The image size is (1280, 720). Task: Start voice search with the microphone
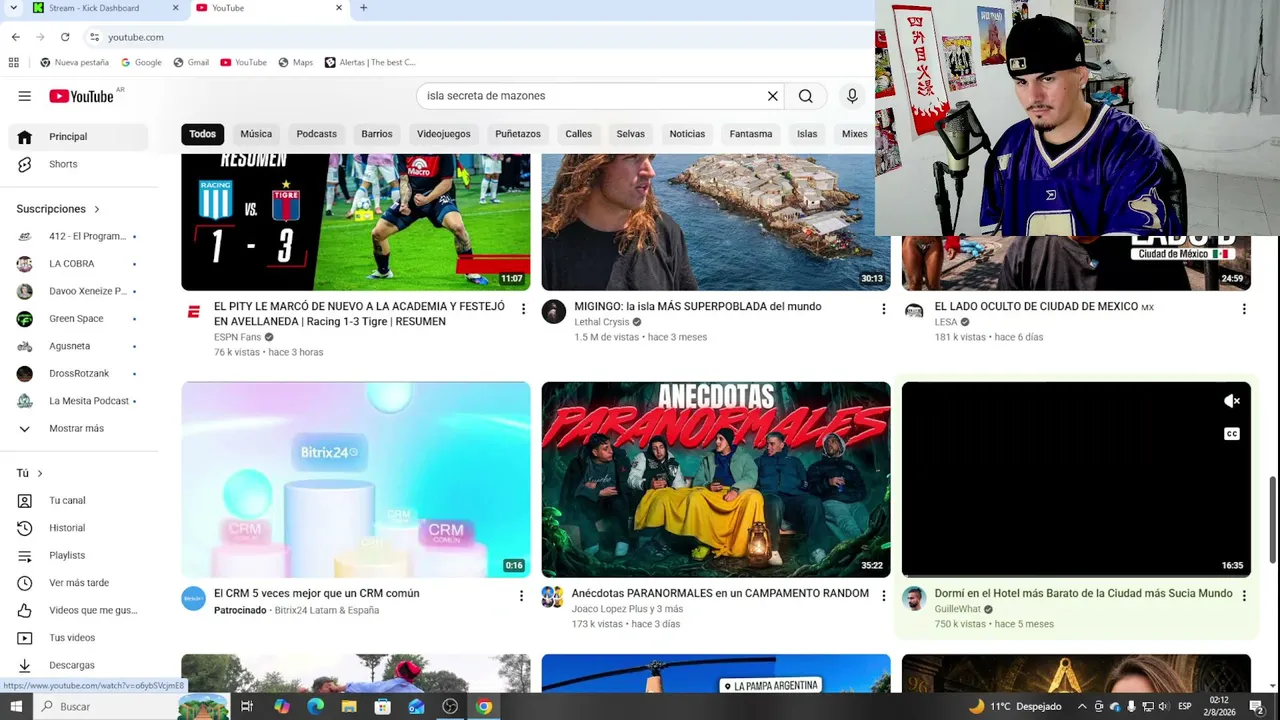(852, 96)
